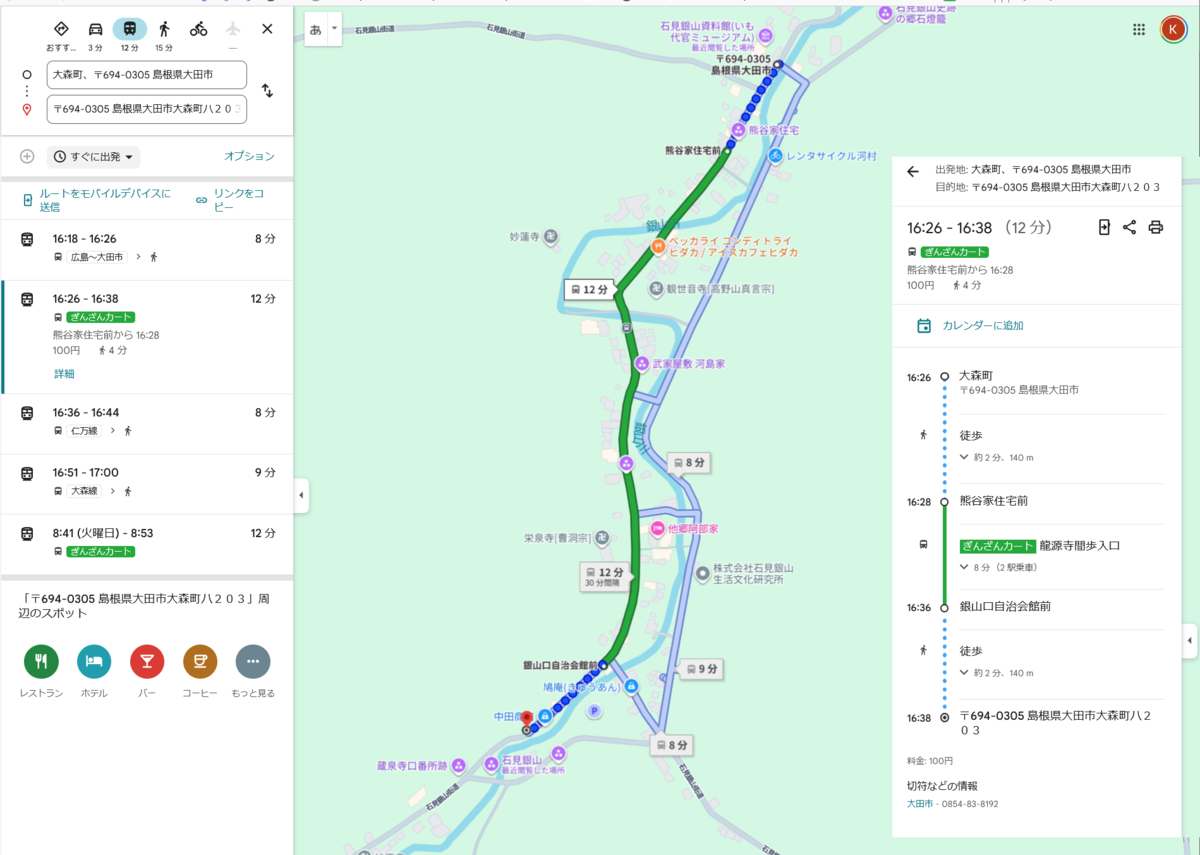Viewport: 1200px width, 855px height.
Task: Select flights travel mode icon
Action: (x=233, y=29)
